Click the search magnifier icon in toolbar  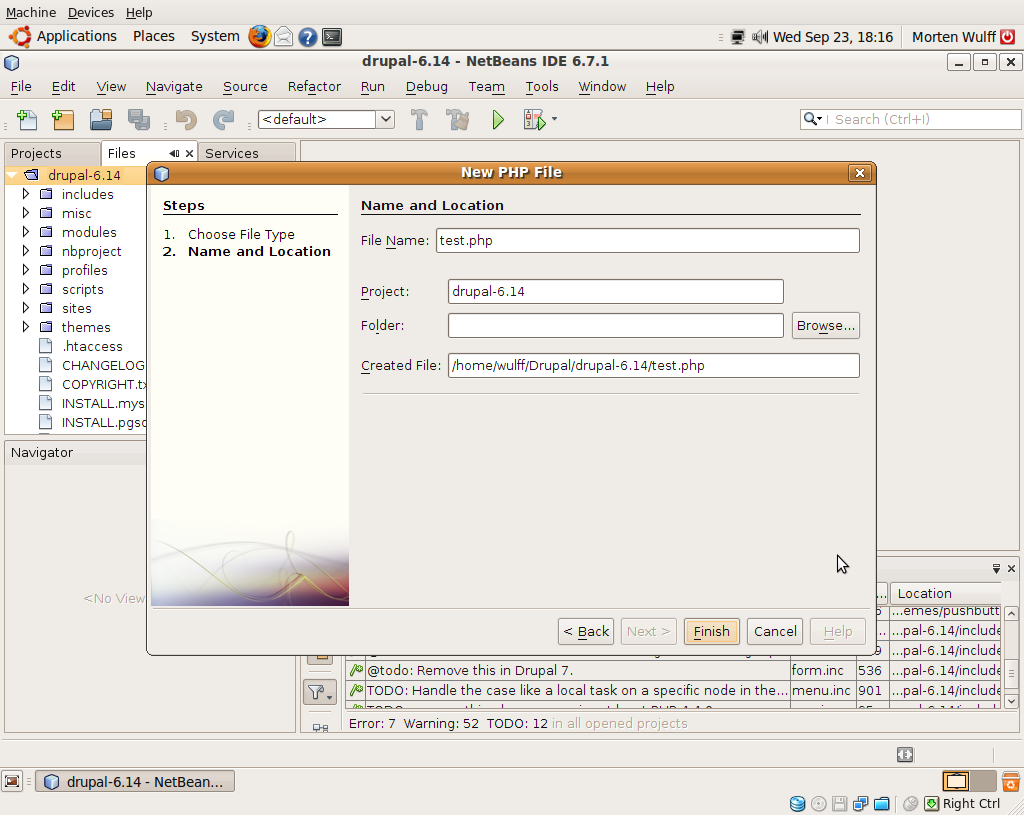click(812, 119)
